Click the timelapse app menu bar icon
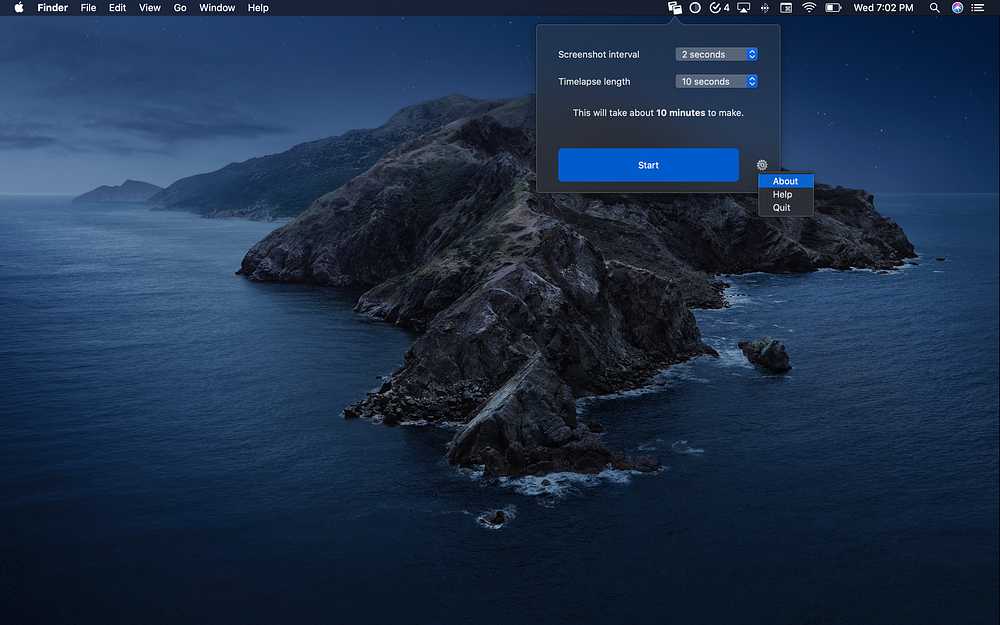 (675, 8)
